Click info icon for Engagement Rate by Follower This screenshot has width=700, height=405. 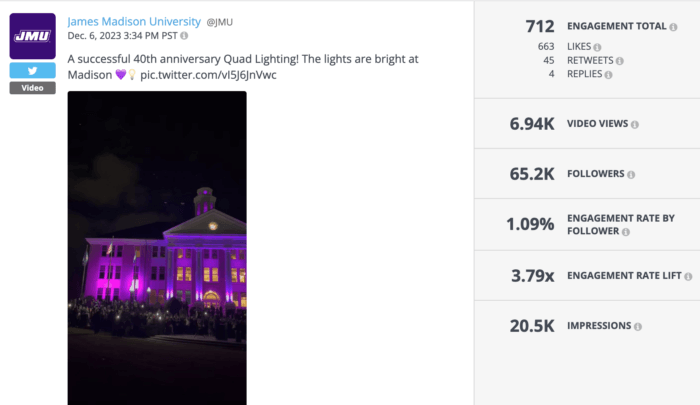[628, 232]
